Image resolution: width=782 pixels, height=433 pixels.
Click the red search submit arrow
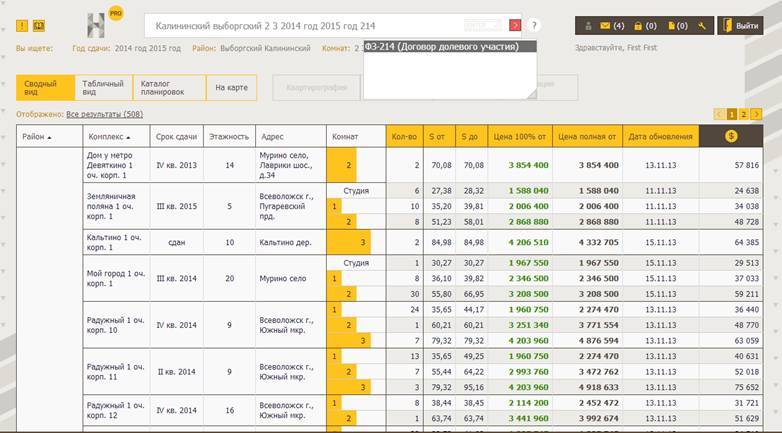pyautogui.click(x=515, y=25)
